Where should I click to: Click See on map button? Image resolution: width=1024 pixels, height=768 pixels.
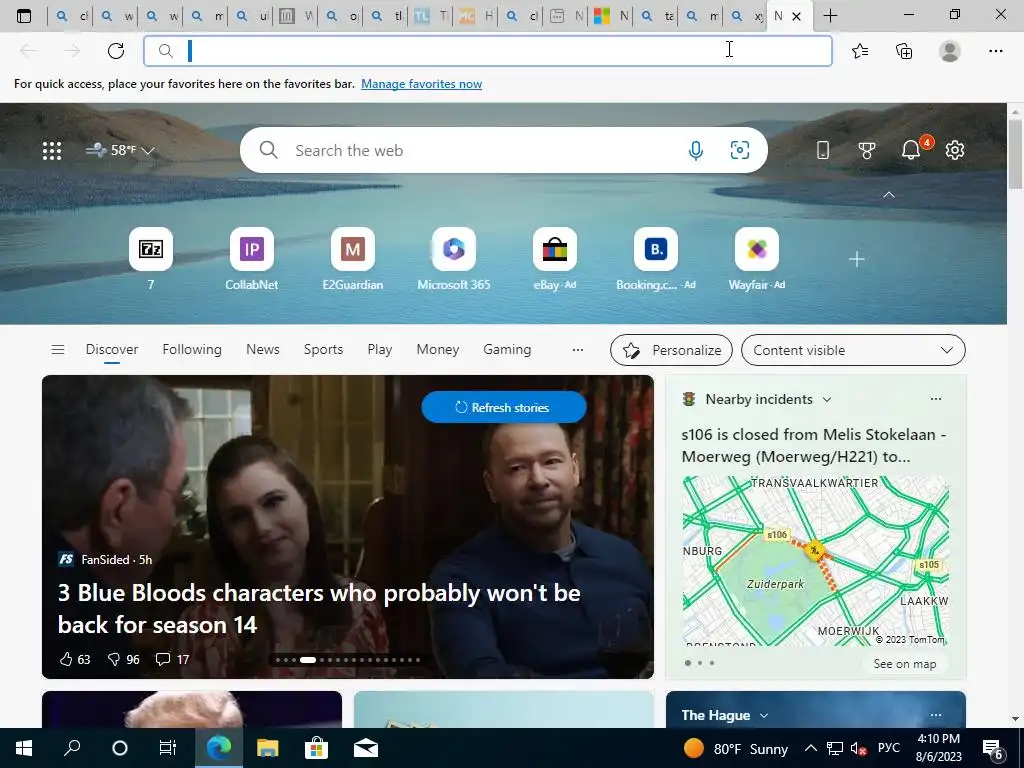[x=904, y=664]
